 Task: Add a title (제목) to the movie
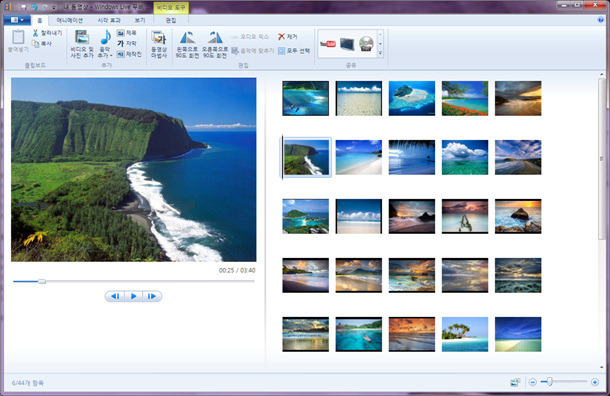tap(127, 33)
